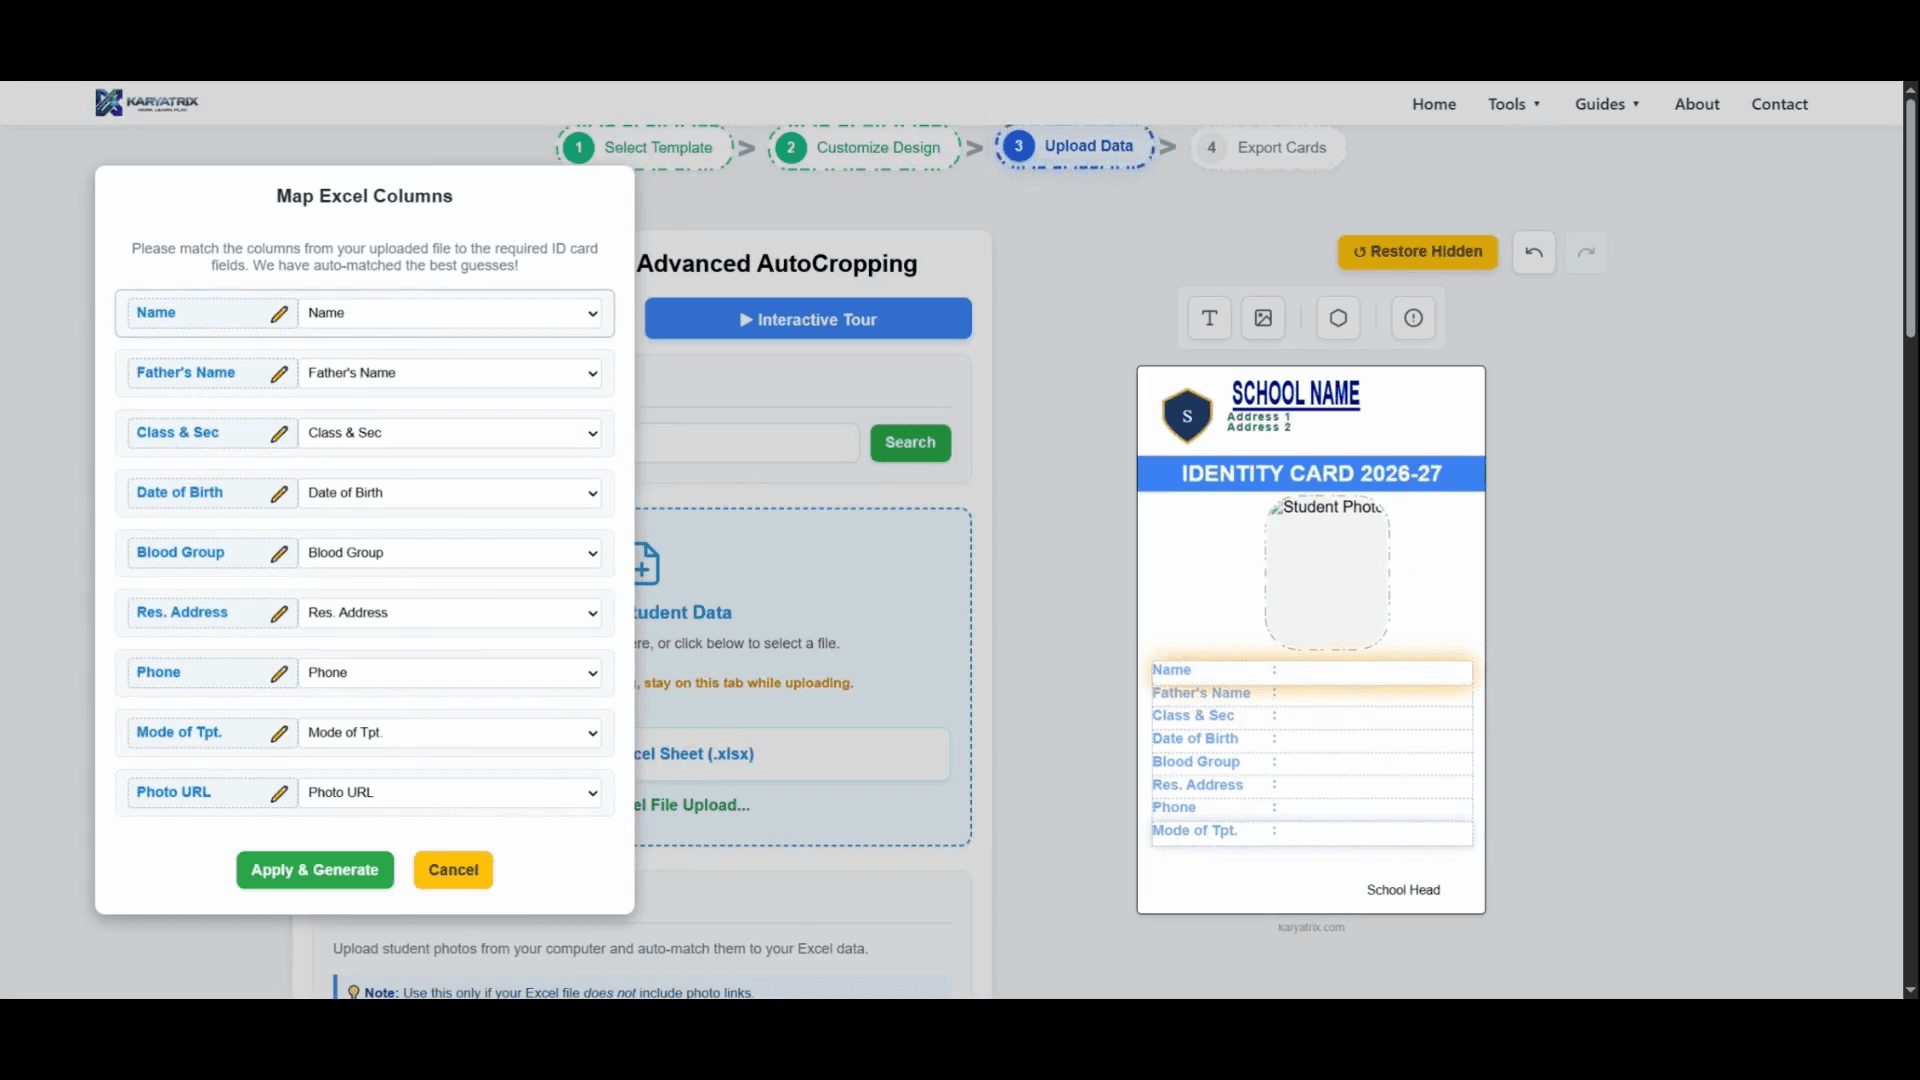Open the Father's Name mapping dropdown
Screen dimensions: 1920x1080
[450, 373]
